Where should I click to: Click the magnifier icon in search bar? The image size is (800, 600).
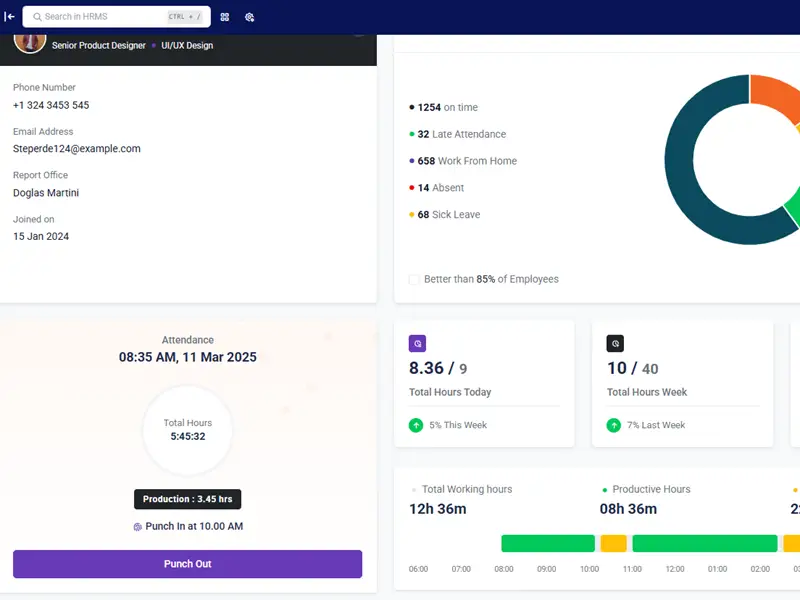tap(37, 17)
